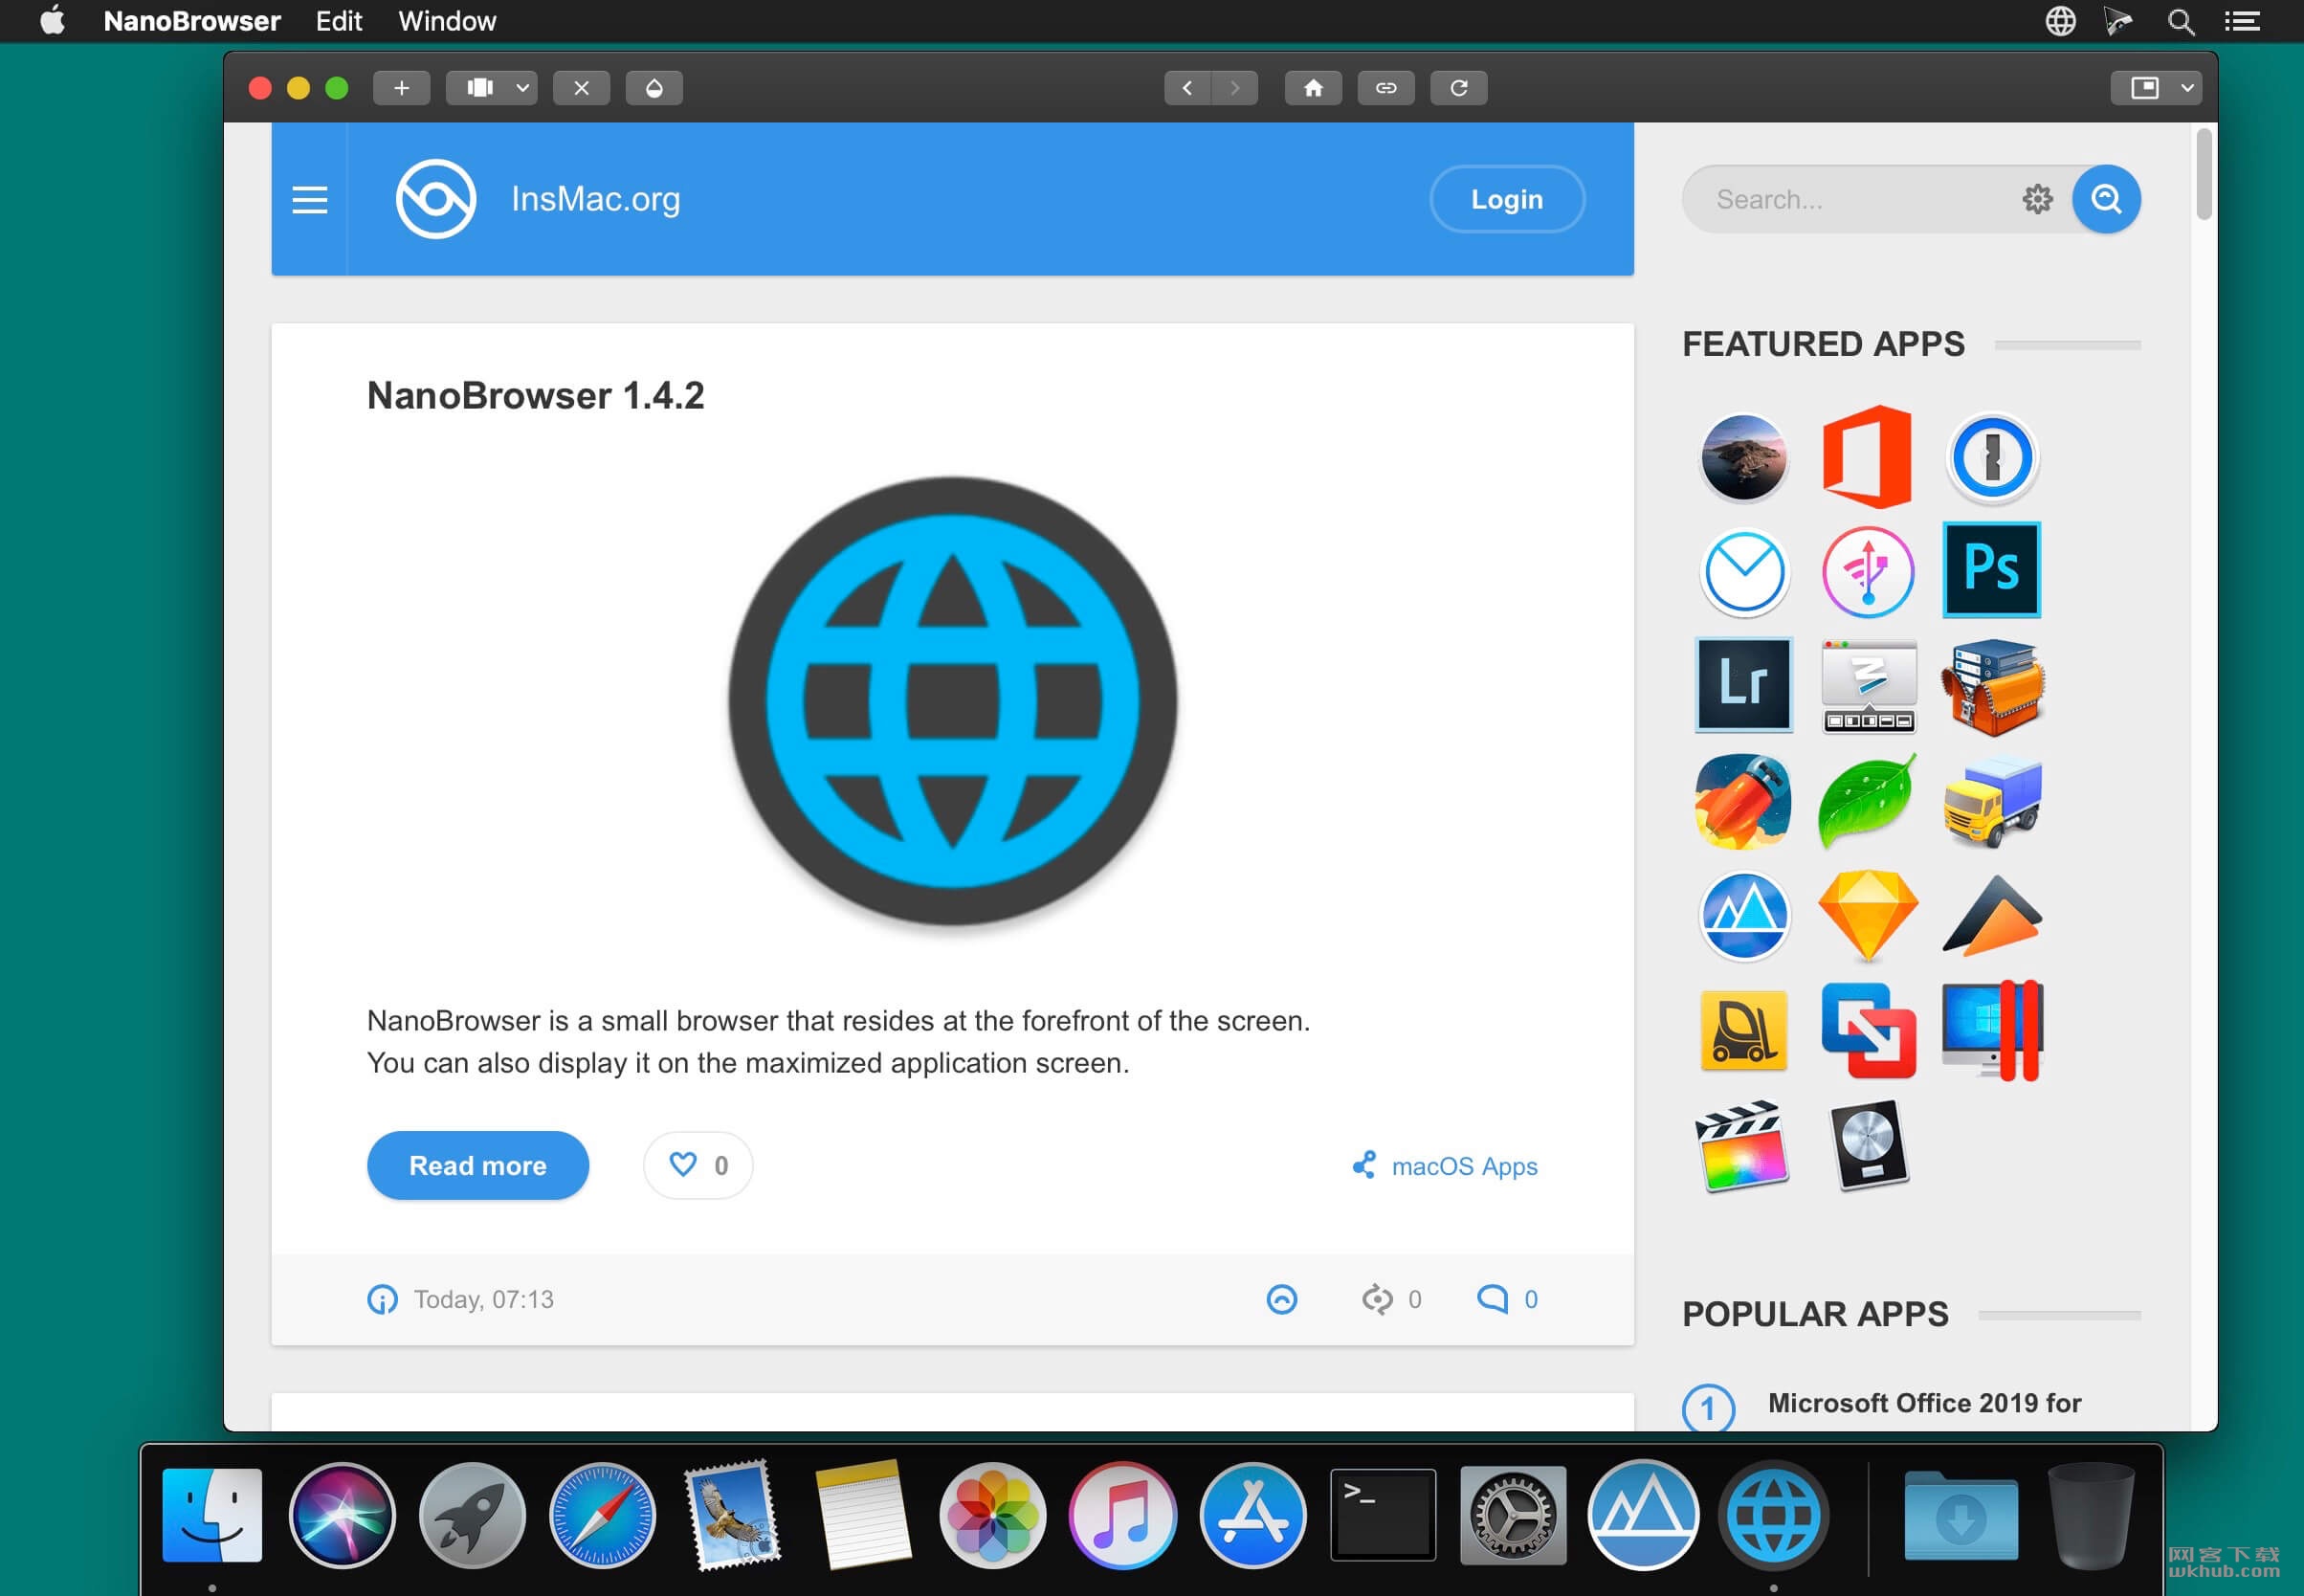The height and width of the screenshot is (1596, 2304).
Task: Open Photoshop featured app
Action: tap(1992, 570)
